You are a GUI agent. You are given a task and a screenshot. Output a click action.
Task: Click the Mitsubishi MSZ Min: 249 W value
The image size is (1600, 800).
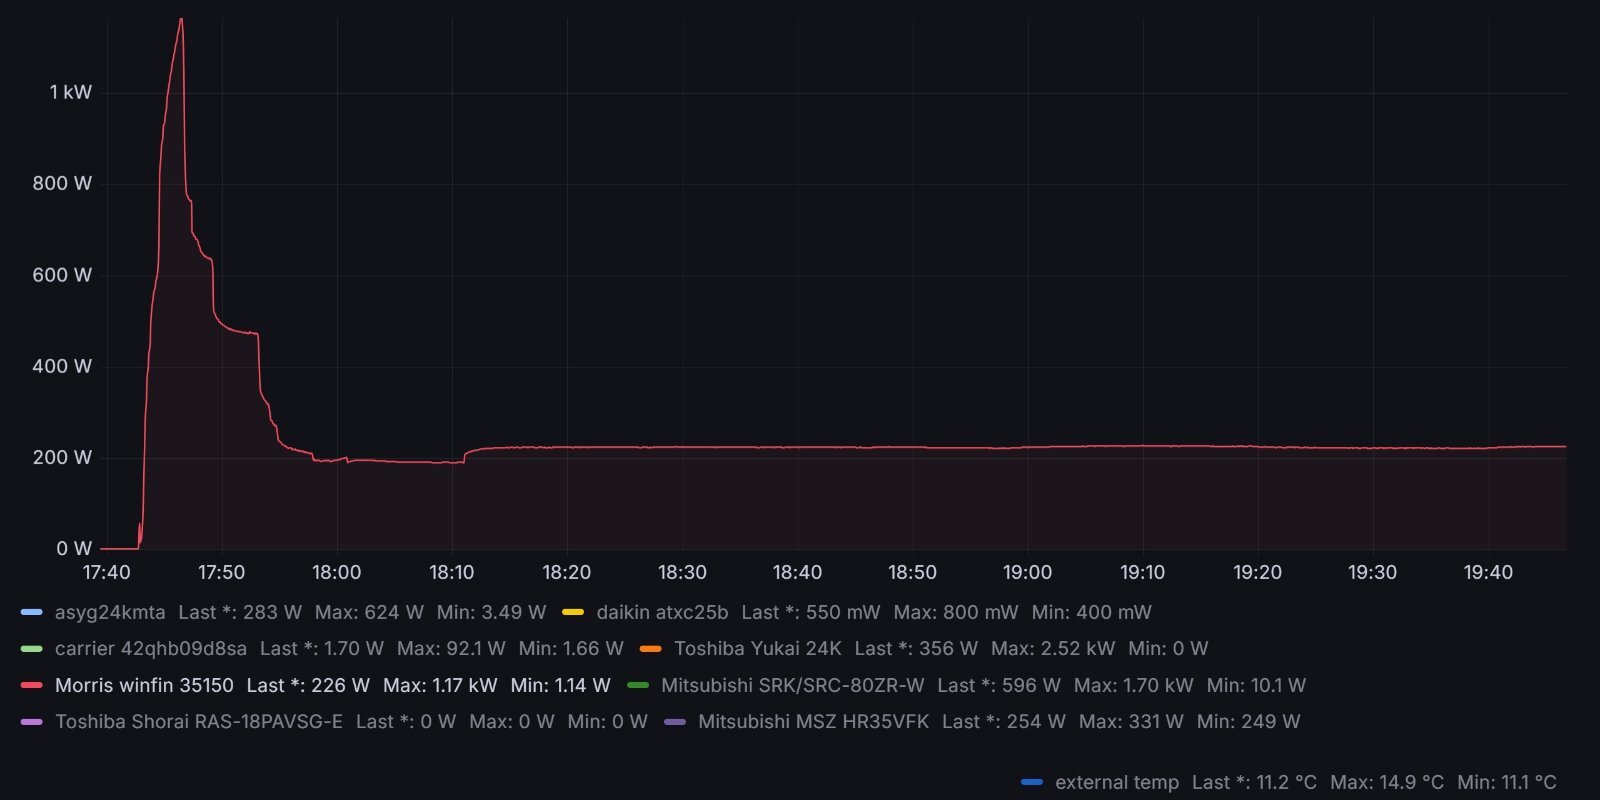click(x=1248, y=722)
